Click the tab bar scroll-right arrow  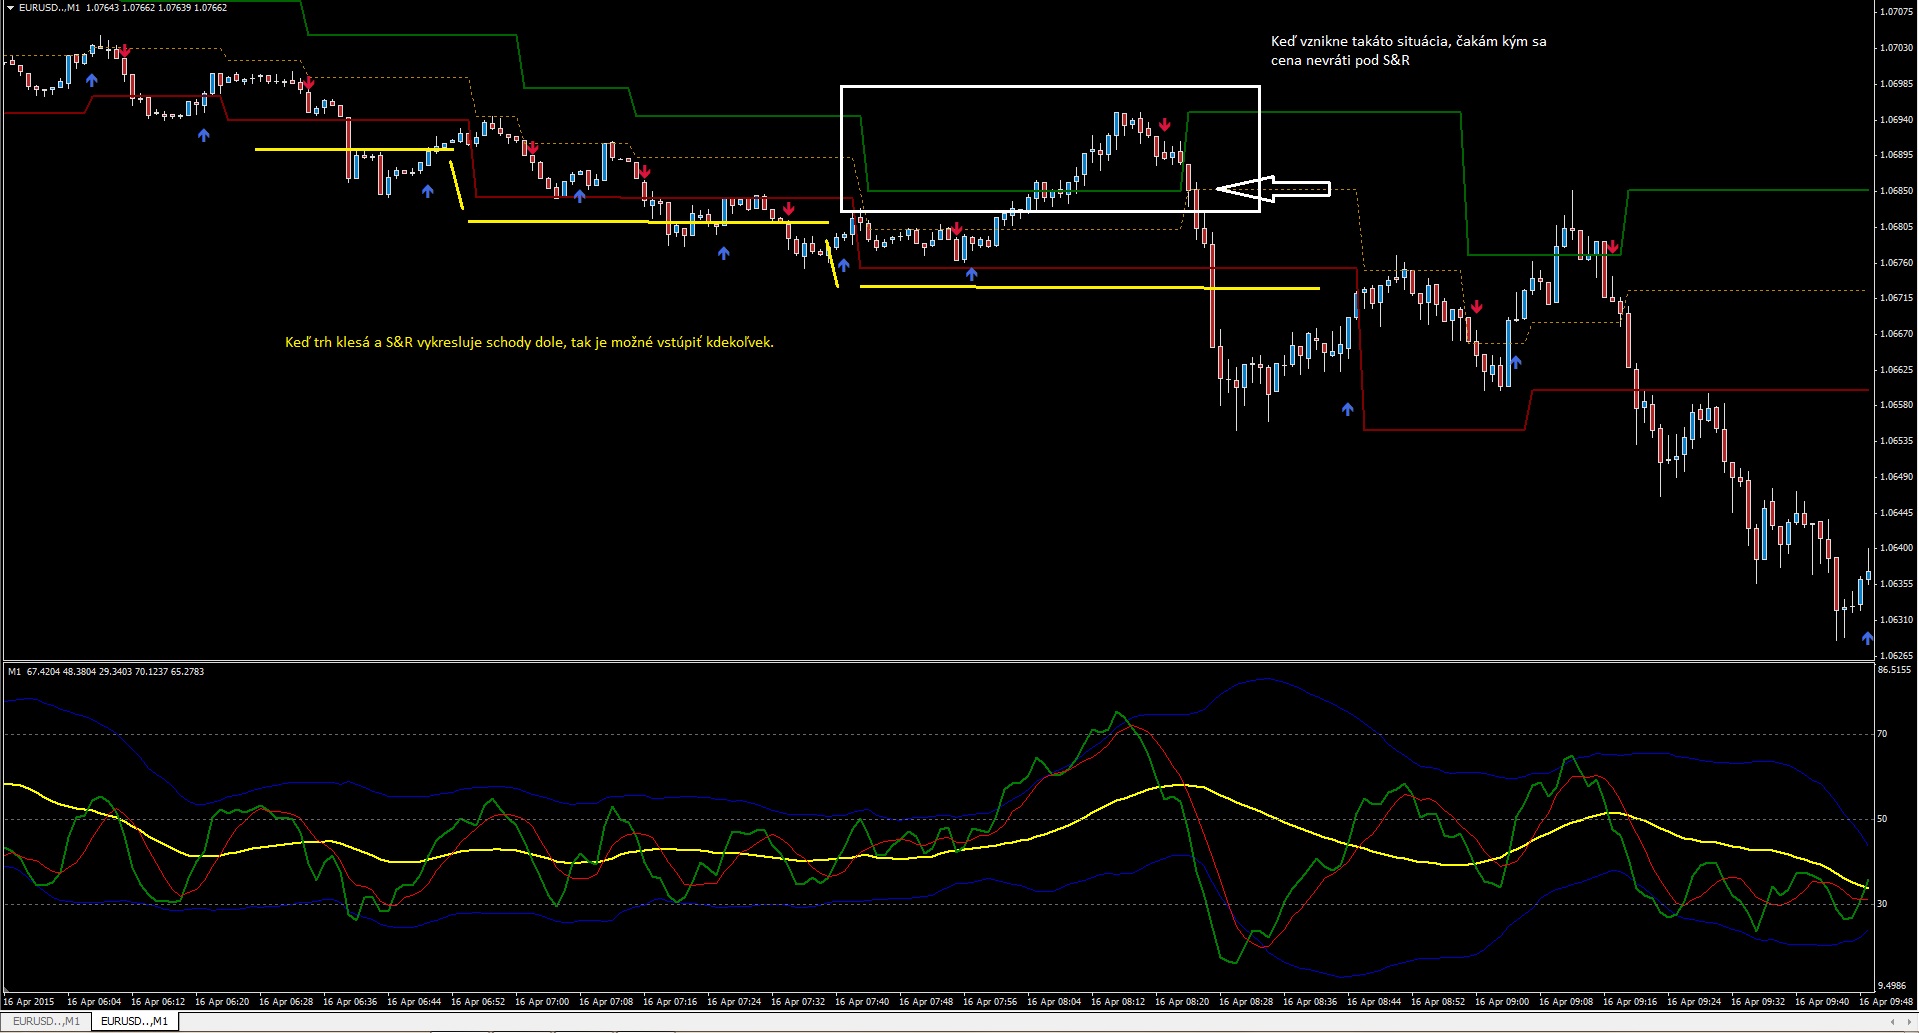pyautogui.click(x=1908, y=1021)
